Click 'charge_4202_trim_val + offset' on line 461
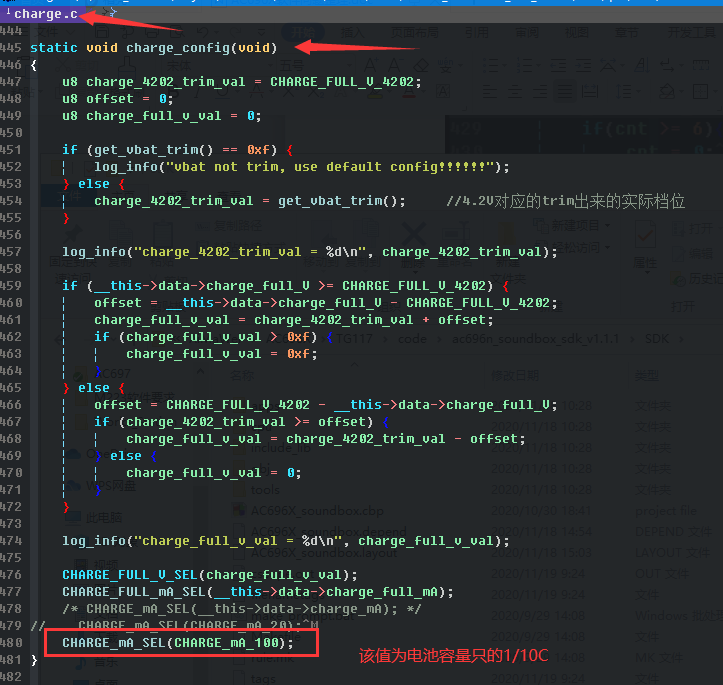The height and width of the screenshot is (685, 723). 370,320
